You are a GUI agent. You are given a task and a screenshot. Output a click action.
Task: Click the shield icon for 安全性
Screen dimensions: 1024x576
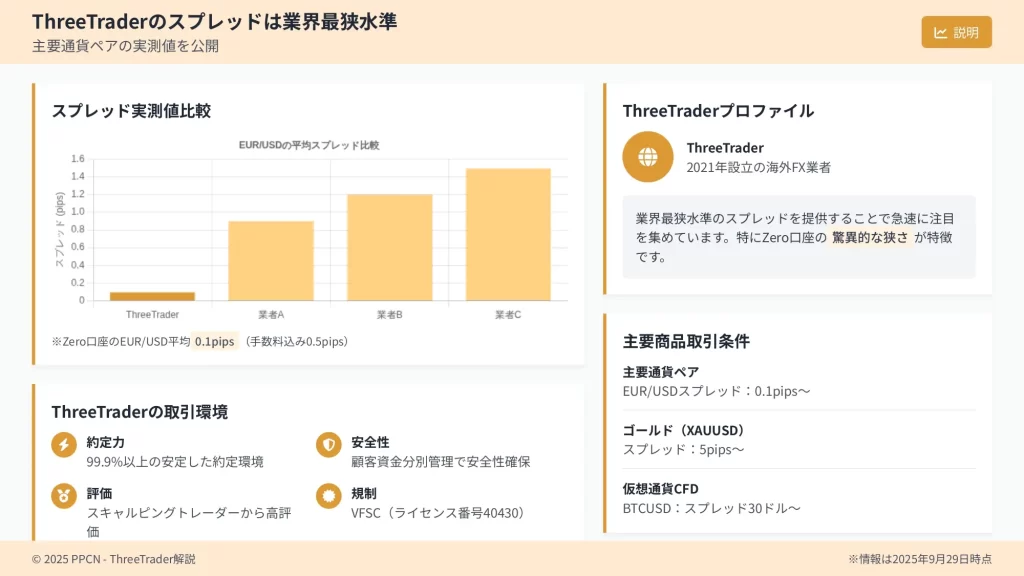pos(328,445)
